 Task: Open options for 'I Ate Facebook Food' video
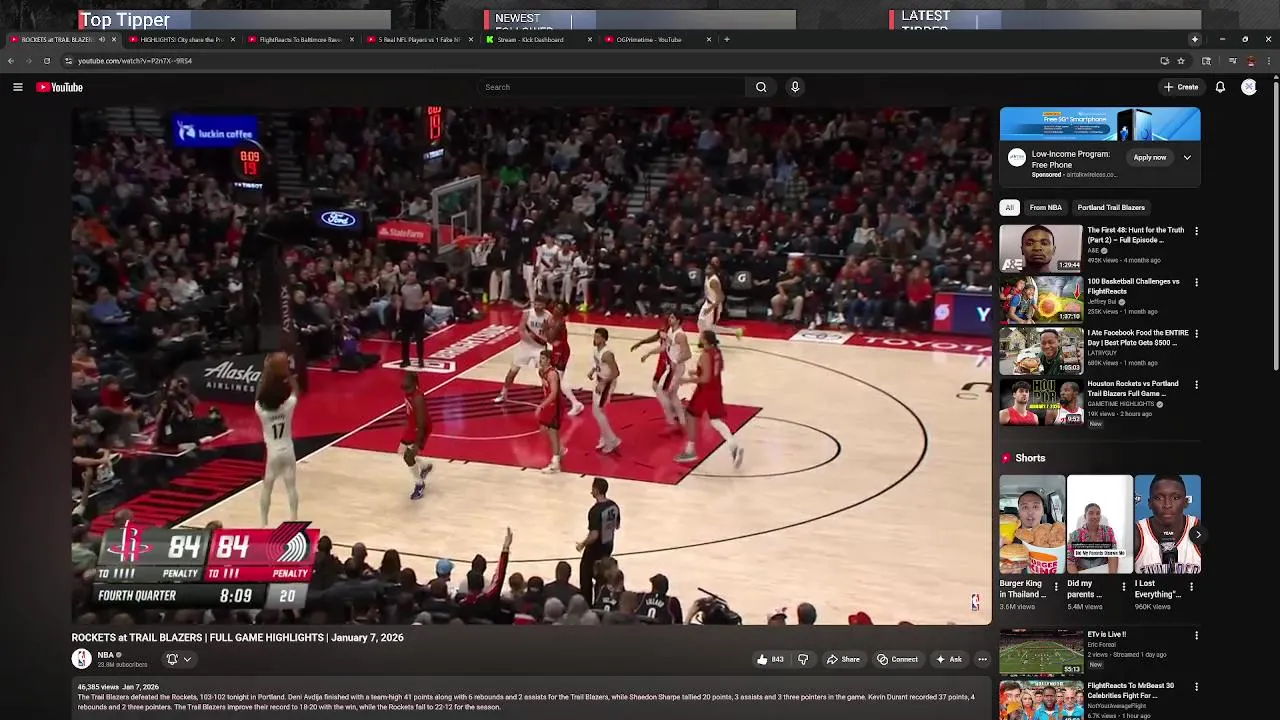coord(1196,333)
